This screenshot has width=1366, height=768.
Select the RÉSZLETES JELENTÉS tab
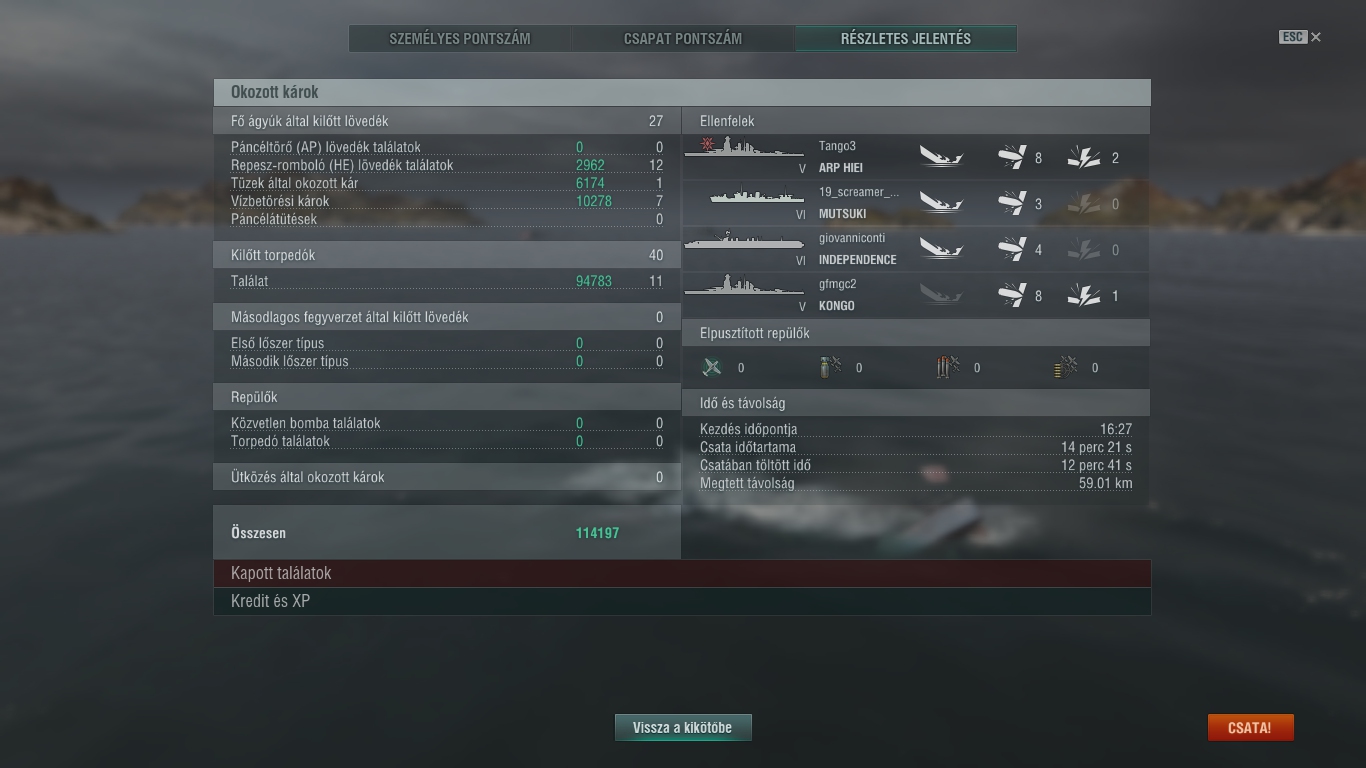(906, 39)
